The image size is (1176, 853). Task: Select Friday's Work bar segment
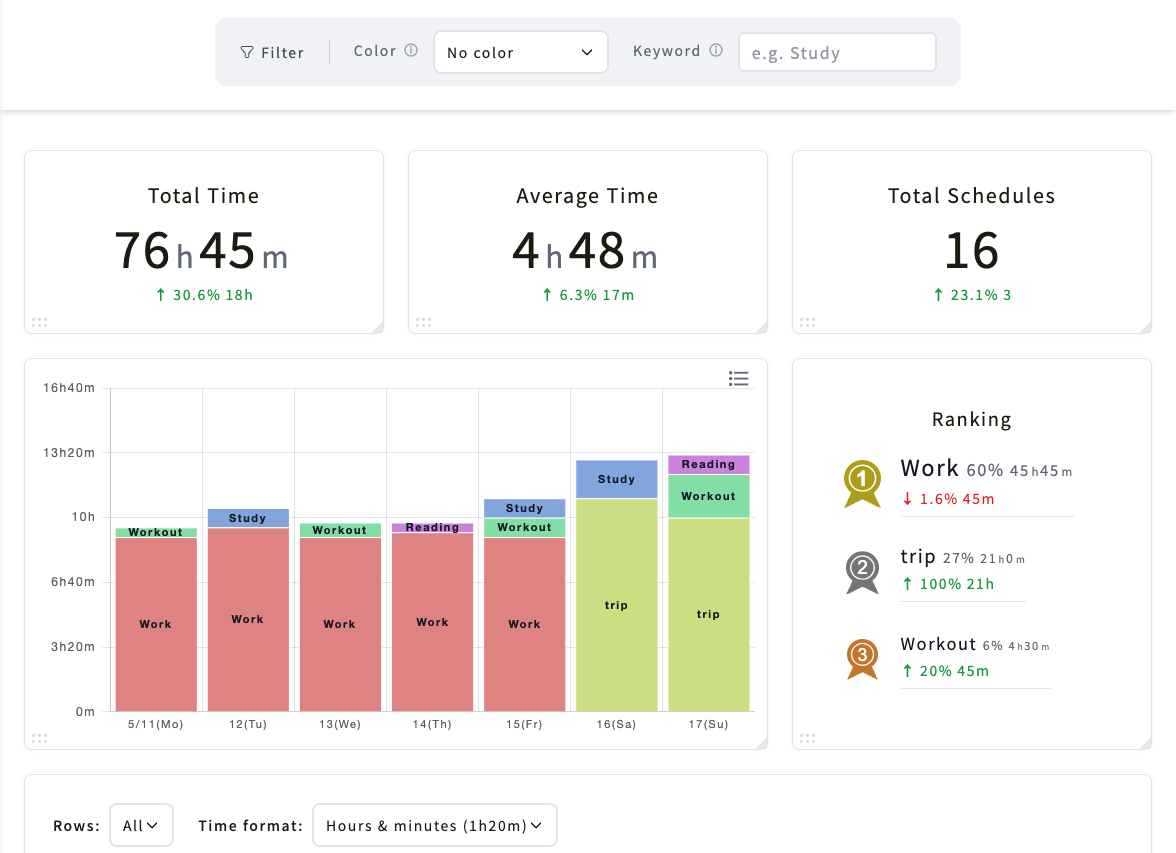pos(524,624)
